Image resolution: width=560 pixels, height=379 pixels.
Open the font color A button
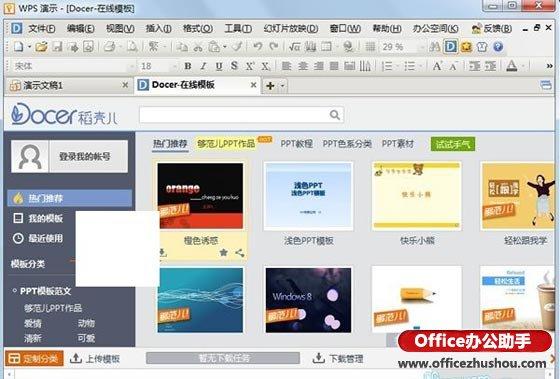pos(512,66)
